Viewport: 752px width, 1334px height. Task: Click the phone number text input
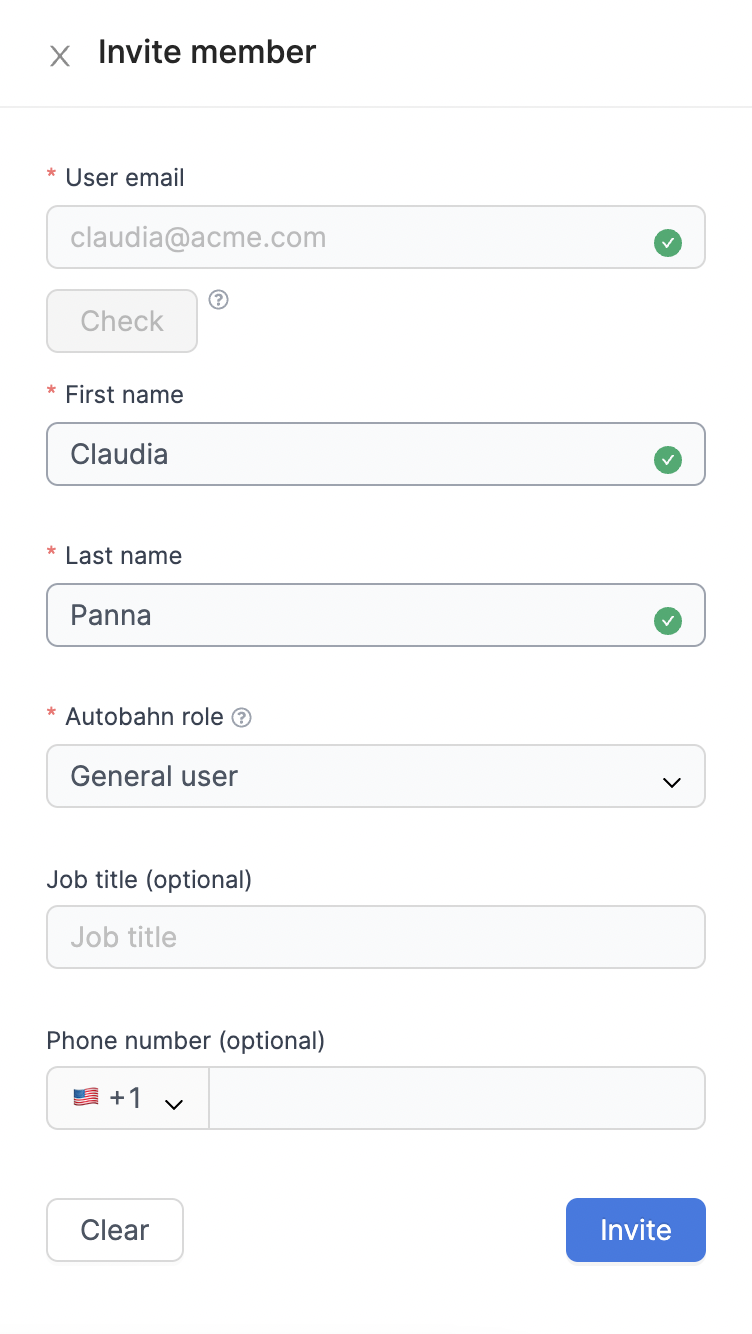pyautogui.click(x=457, y=1098)
